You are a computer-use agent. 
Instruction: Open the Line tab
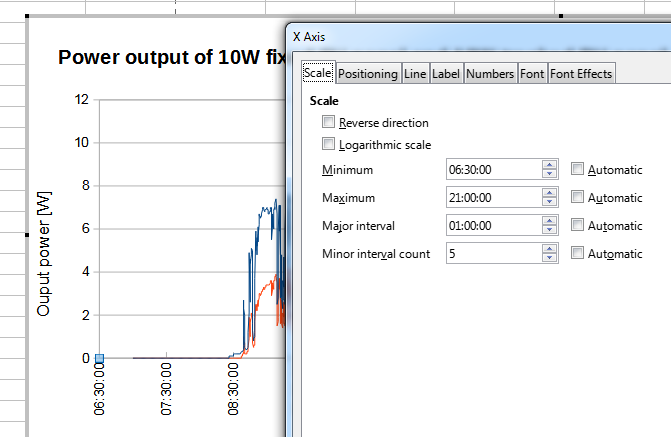(415, 74)
